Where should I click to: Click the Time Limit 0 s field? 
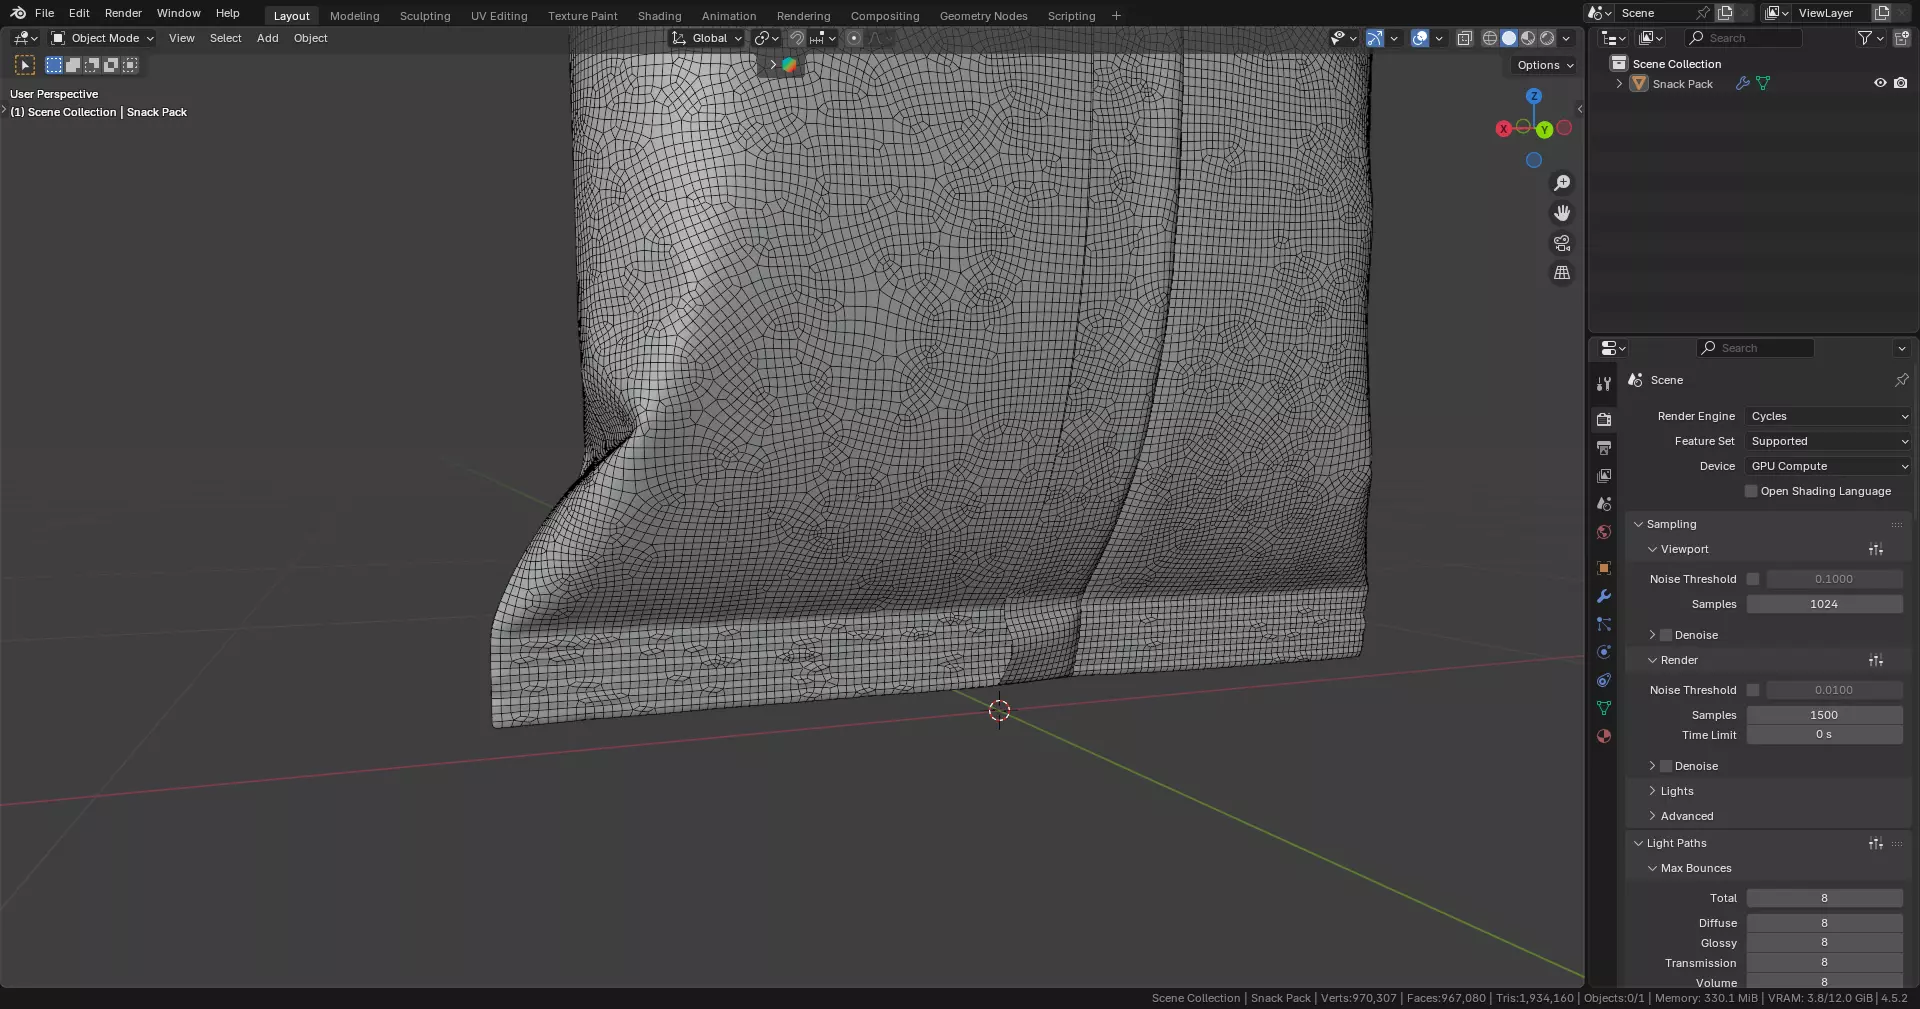tap(1824, 735)
